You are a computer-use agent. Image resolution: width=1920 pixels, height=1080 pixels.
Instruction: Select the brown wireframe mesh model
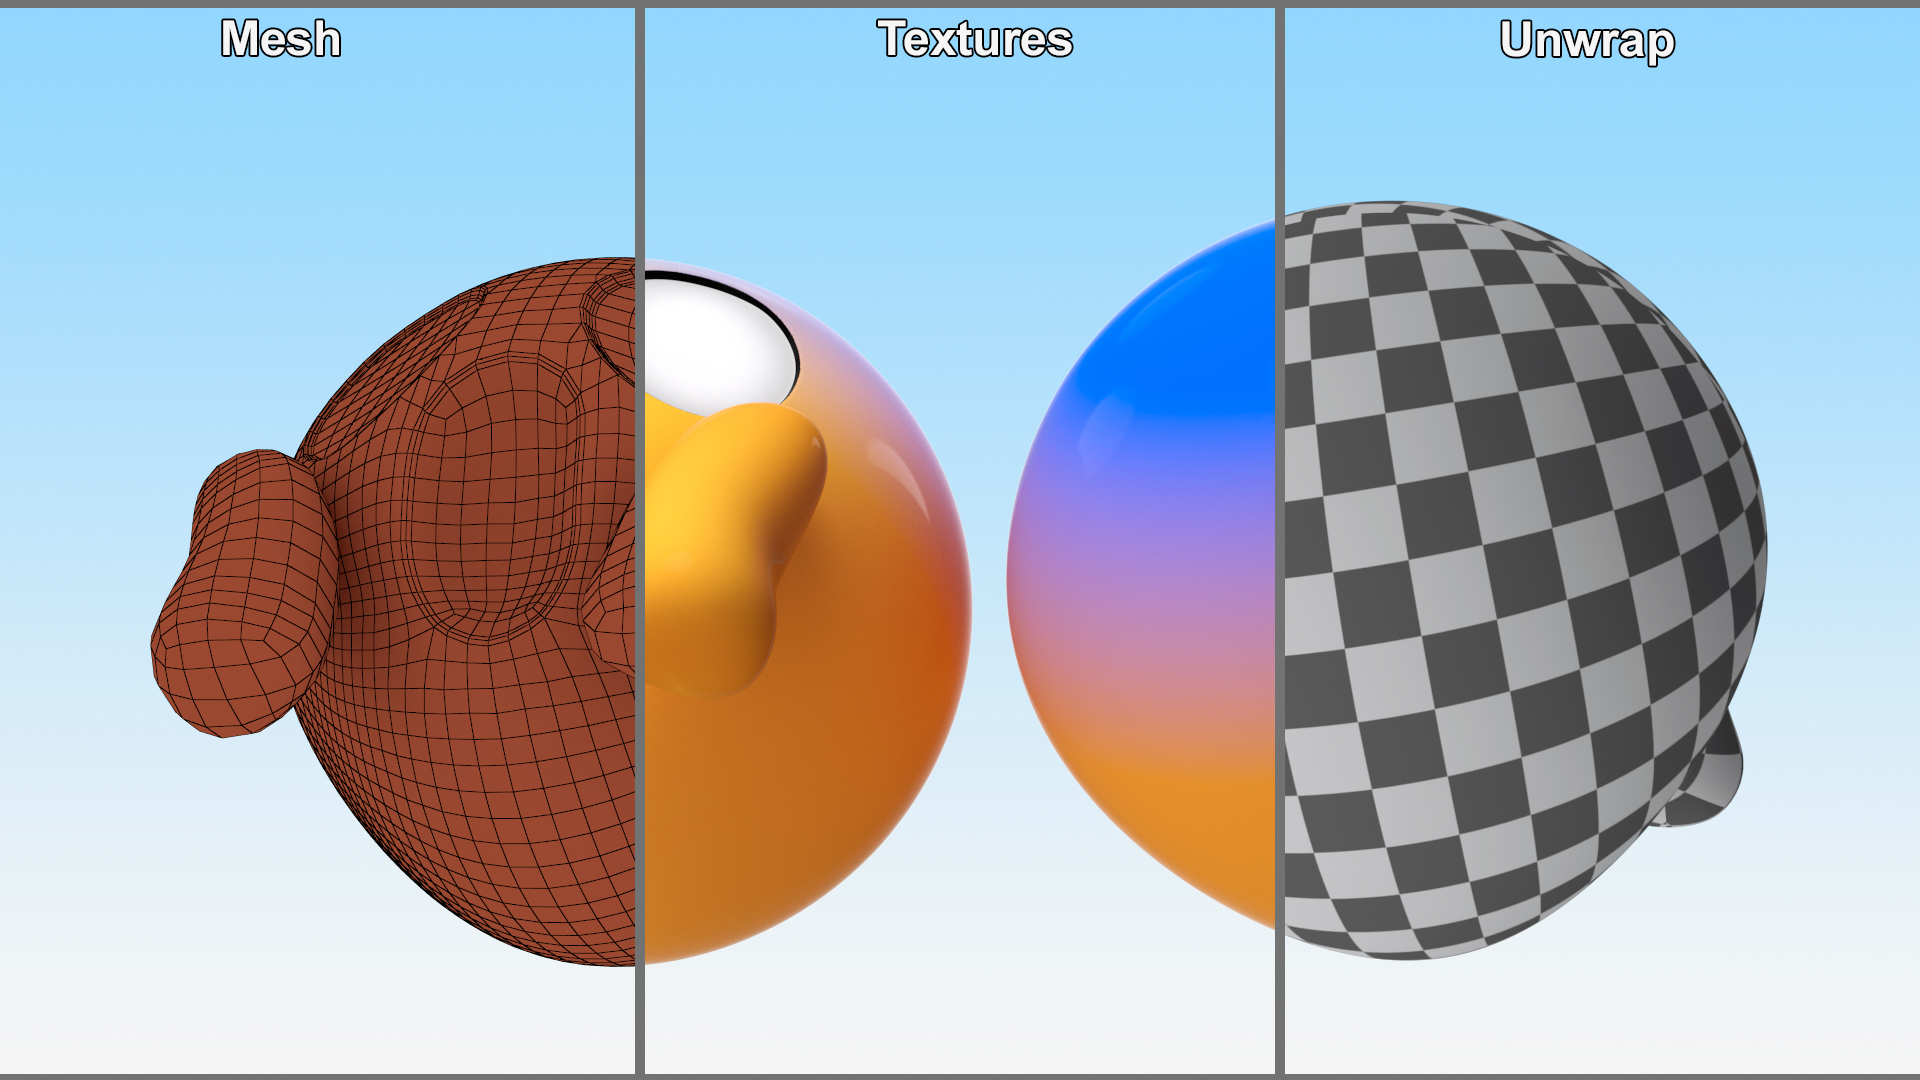(x=393, y=612)
